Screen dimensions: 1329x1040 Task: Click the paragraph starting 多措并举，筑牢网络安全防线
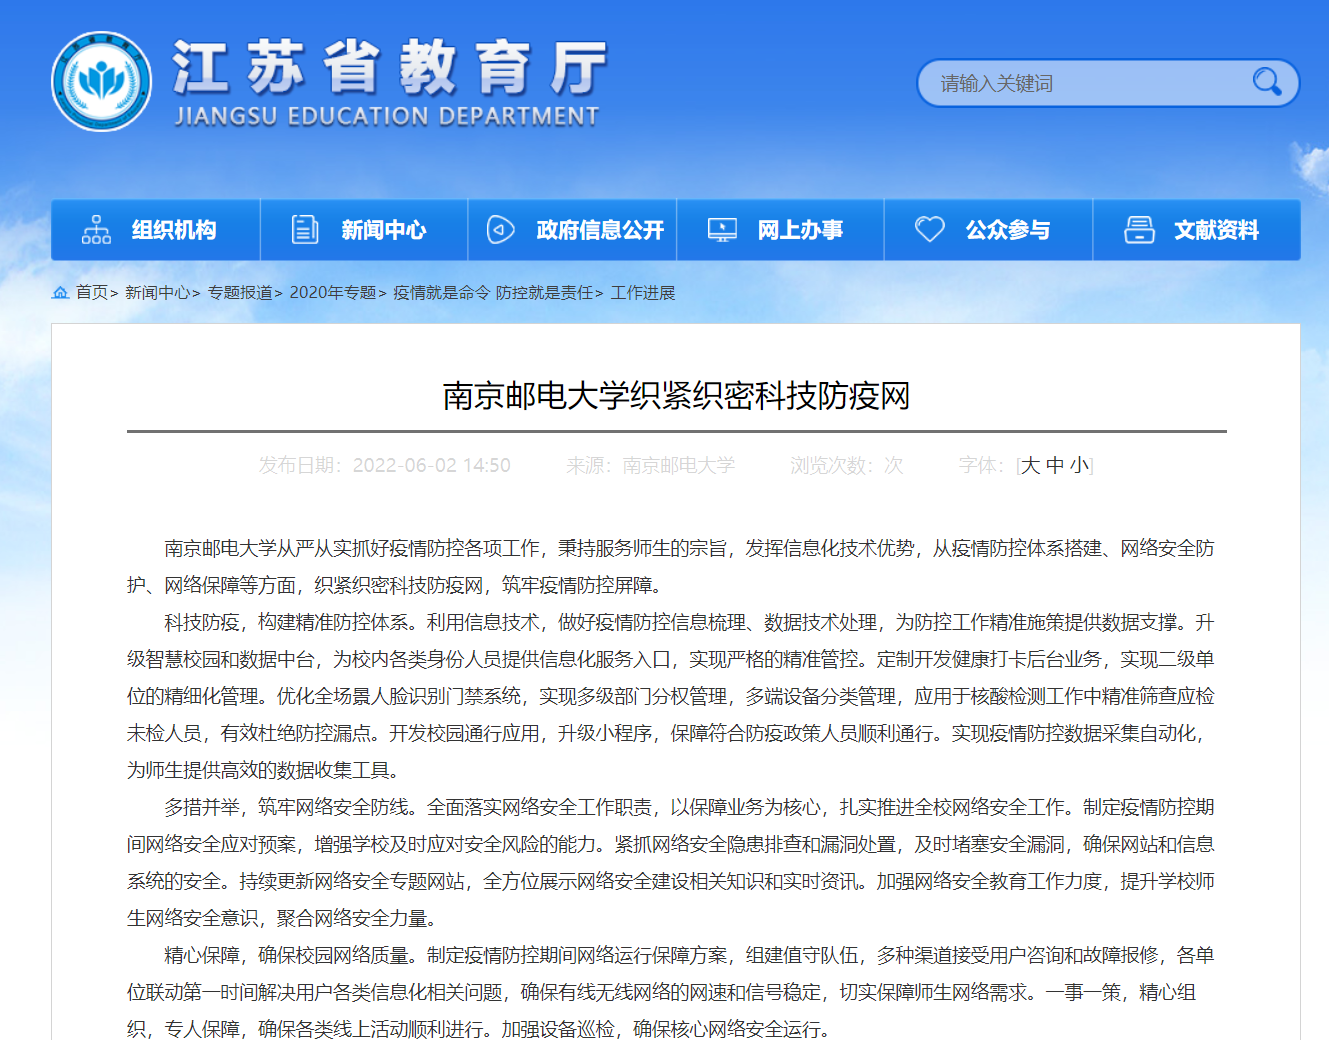click(671, 862)
